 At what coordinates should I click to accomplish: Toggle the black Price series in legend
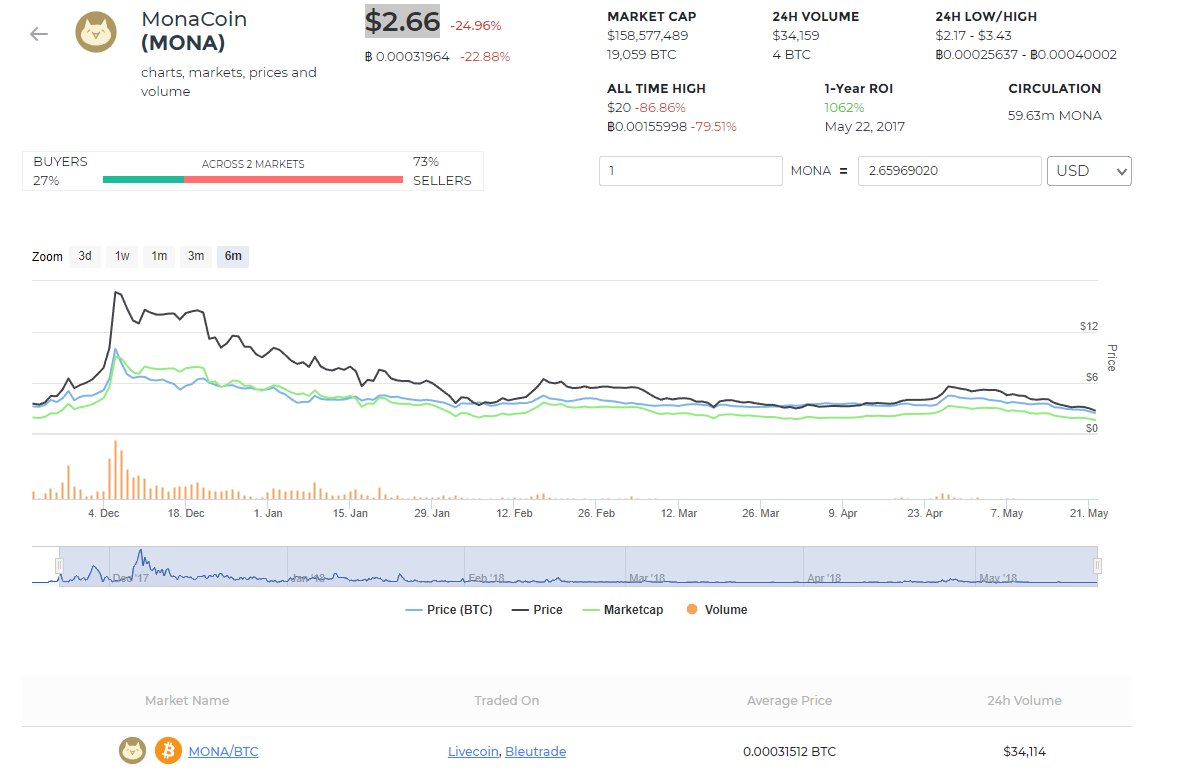point(537,609)
